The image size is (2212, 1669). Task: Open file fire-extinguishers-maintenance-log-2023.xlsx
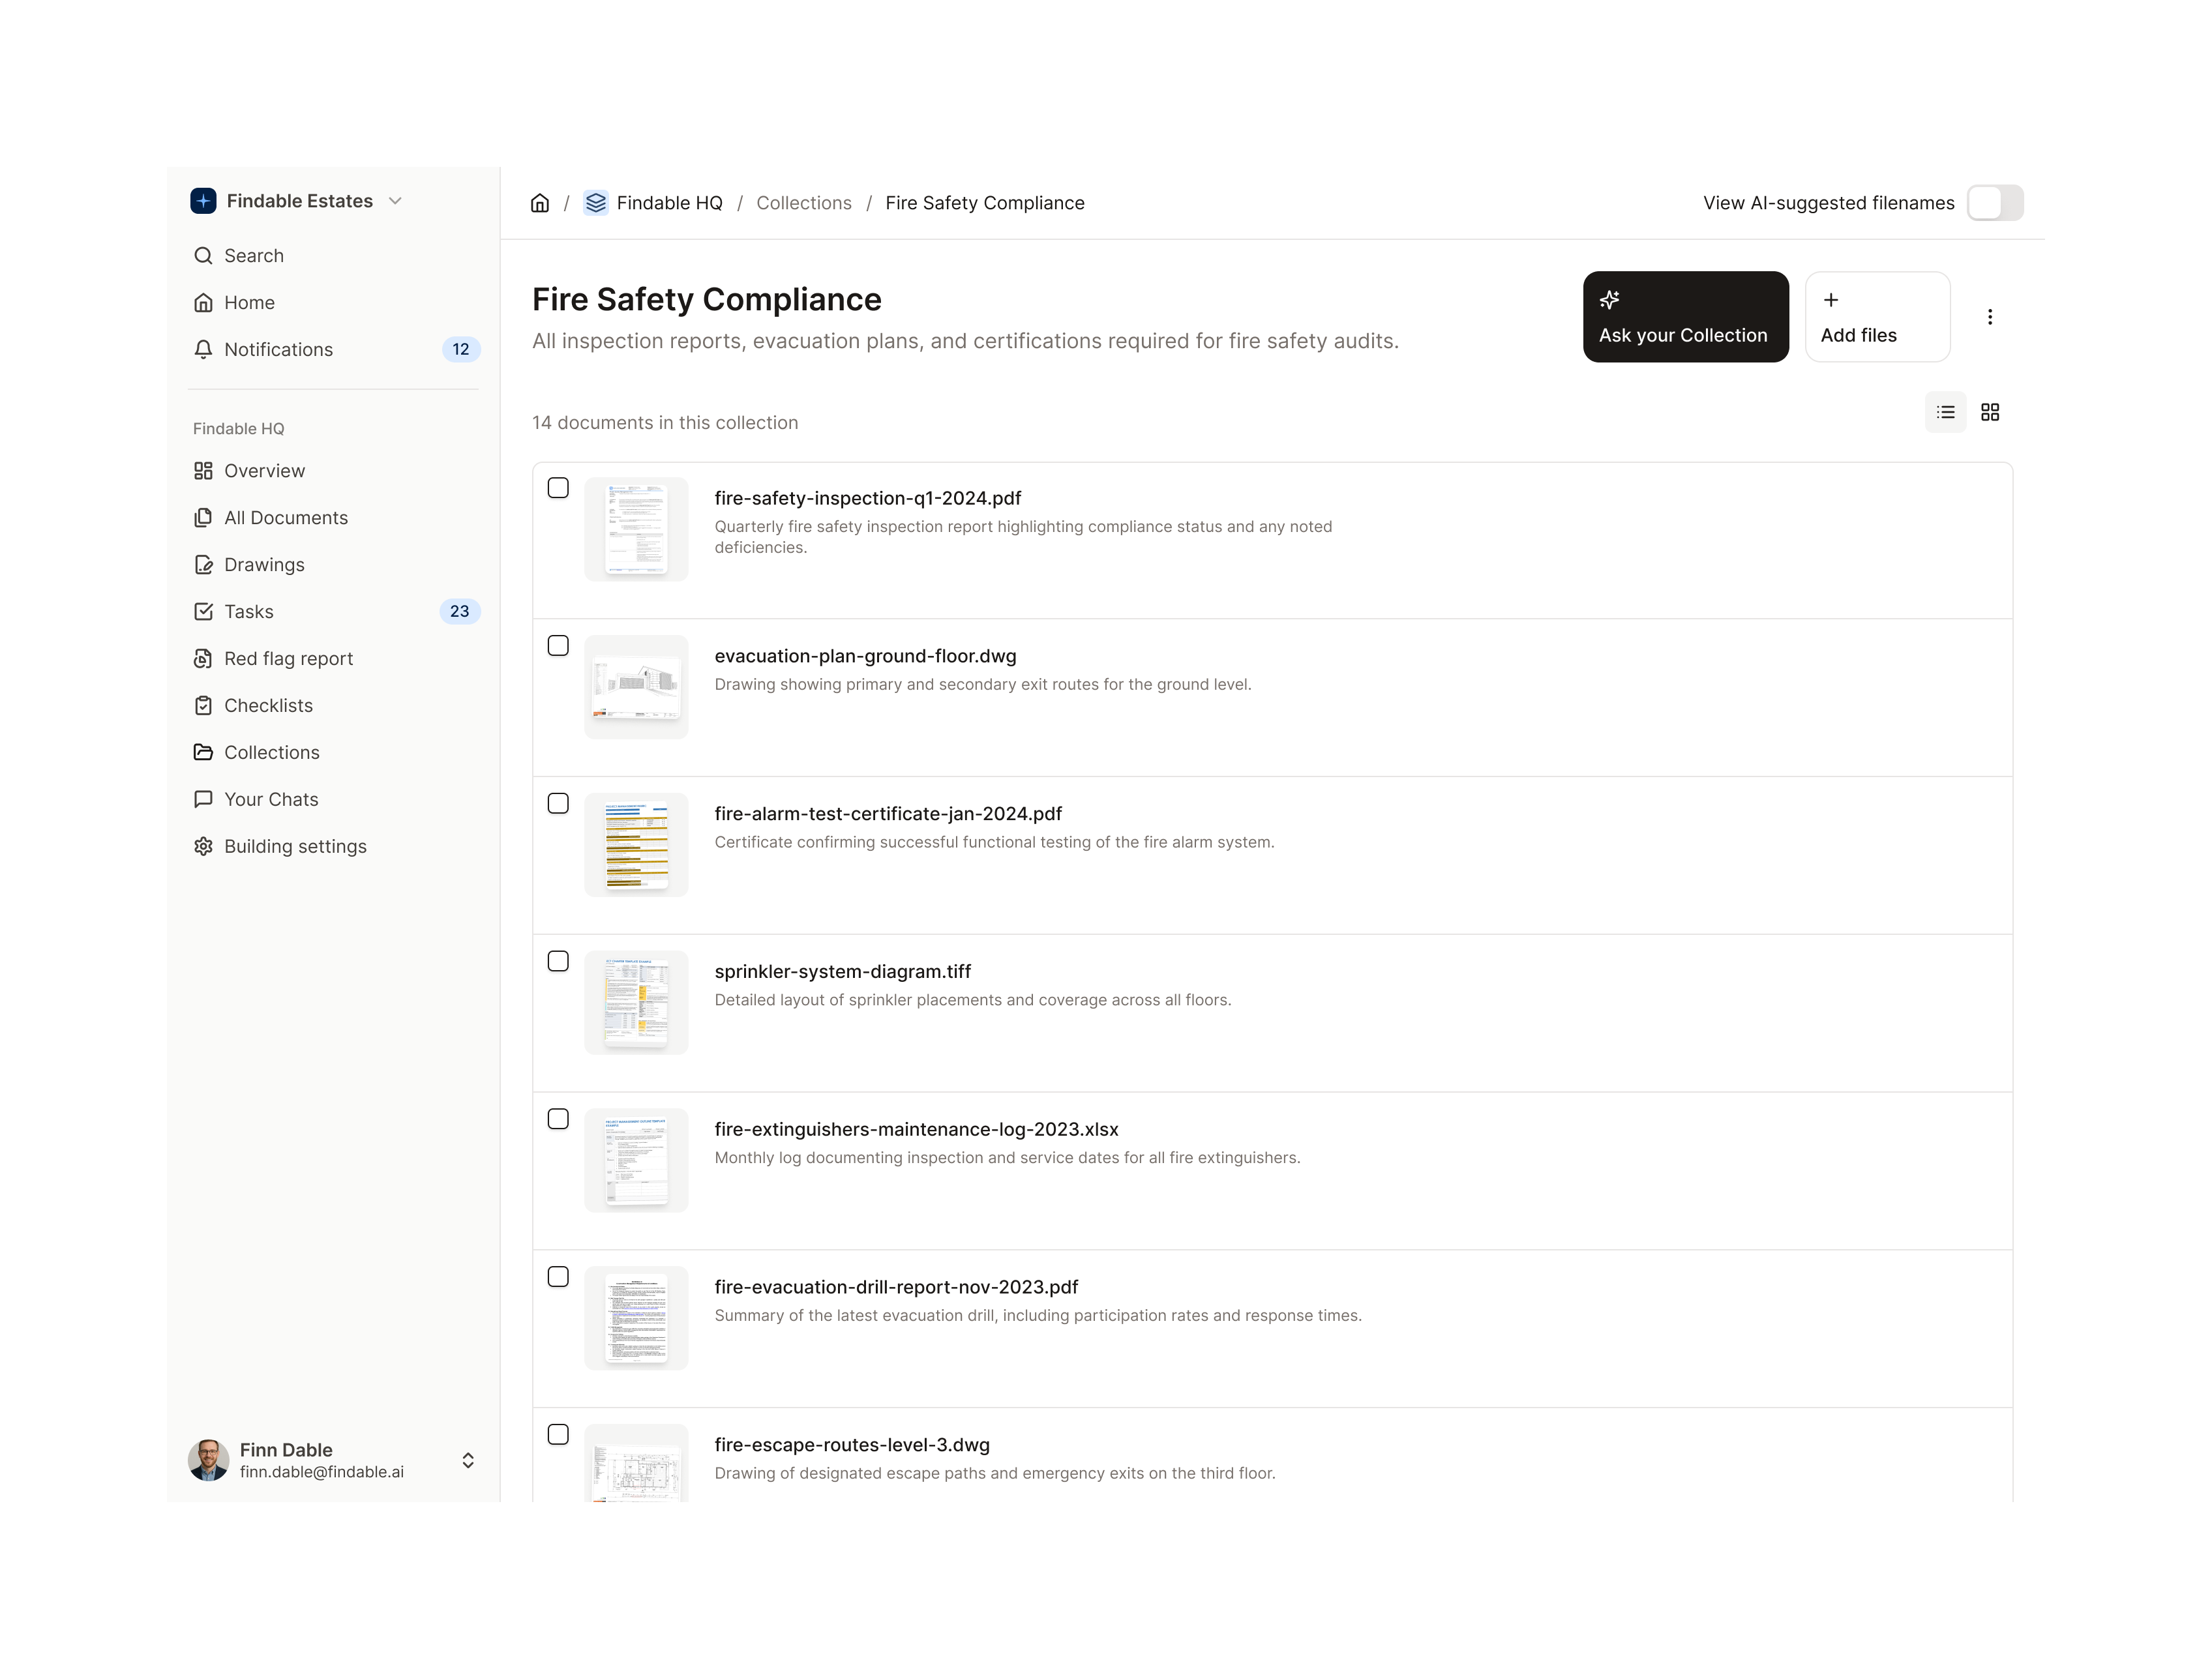(x=916, y=1130)
